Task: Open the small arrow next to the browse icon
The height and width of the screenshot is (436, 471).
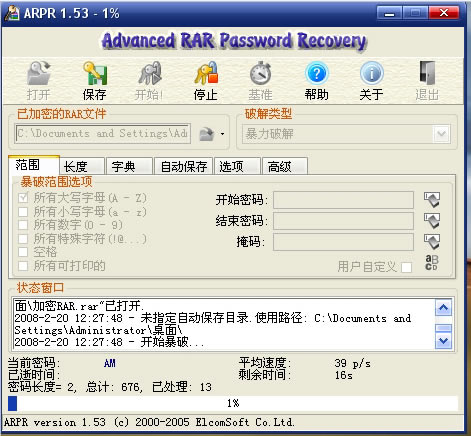Action: click(222, 134)
